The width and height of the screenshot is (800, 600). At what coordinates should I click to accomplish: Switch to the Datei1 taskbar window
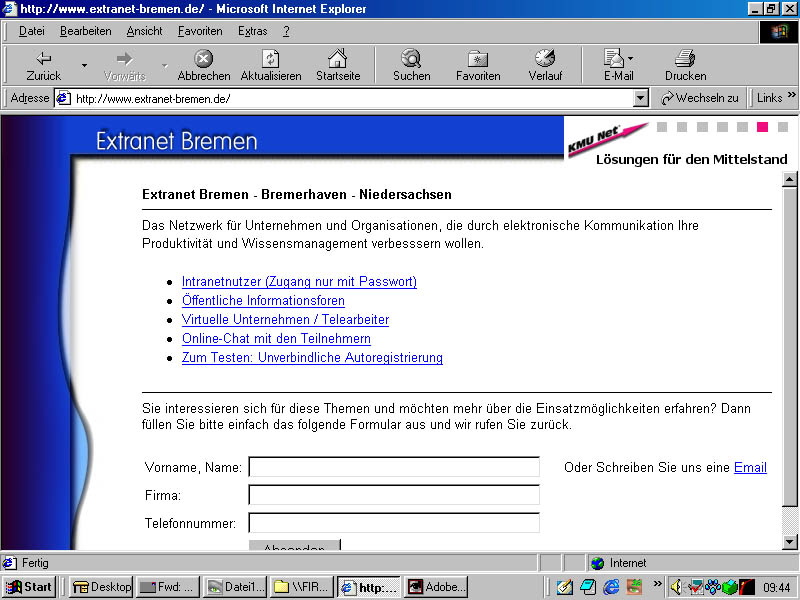(x=235, y=587)
